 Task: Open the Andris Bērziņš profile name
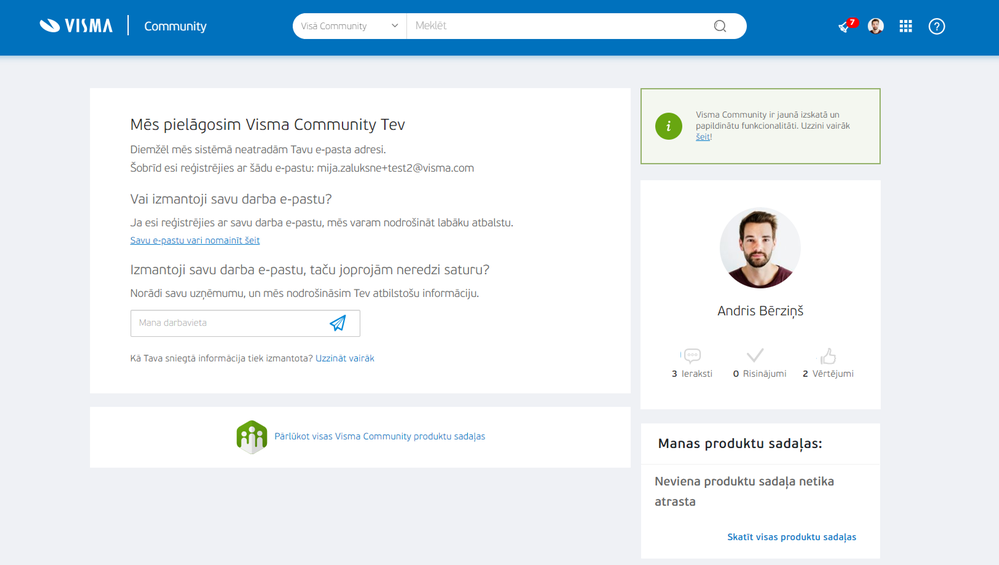click(760, 311)
